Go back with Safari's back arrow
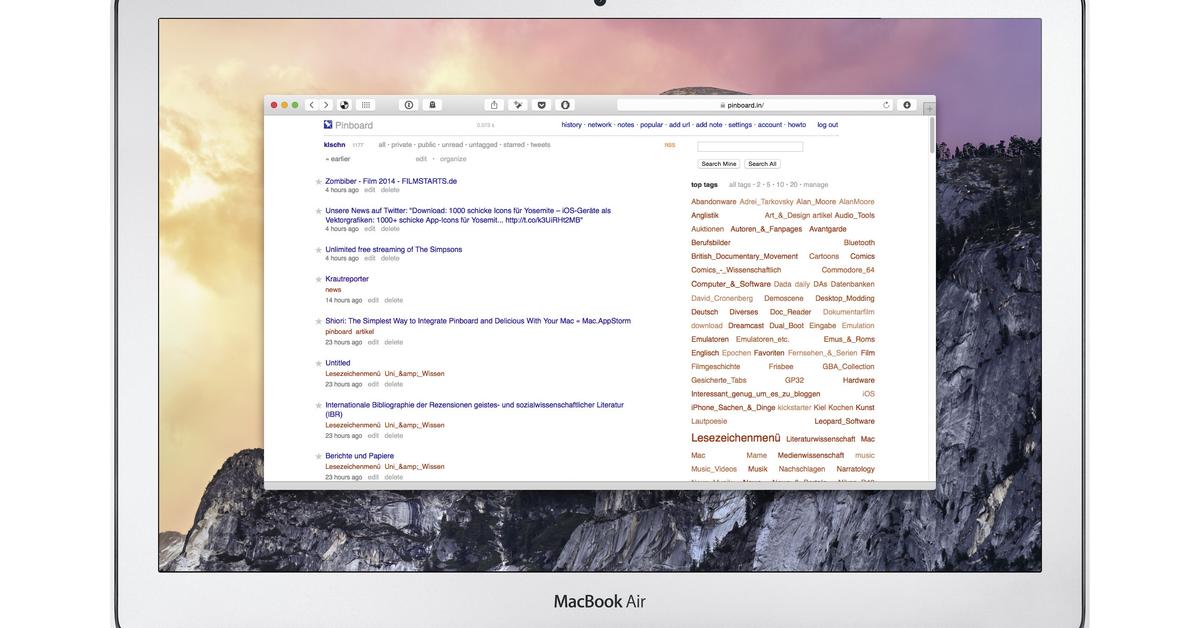Screen dimensions: 1200x628 click(312, 105)
